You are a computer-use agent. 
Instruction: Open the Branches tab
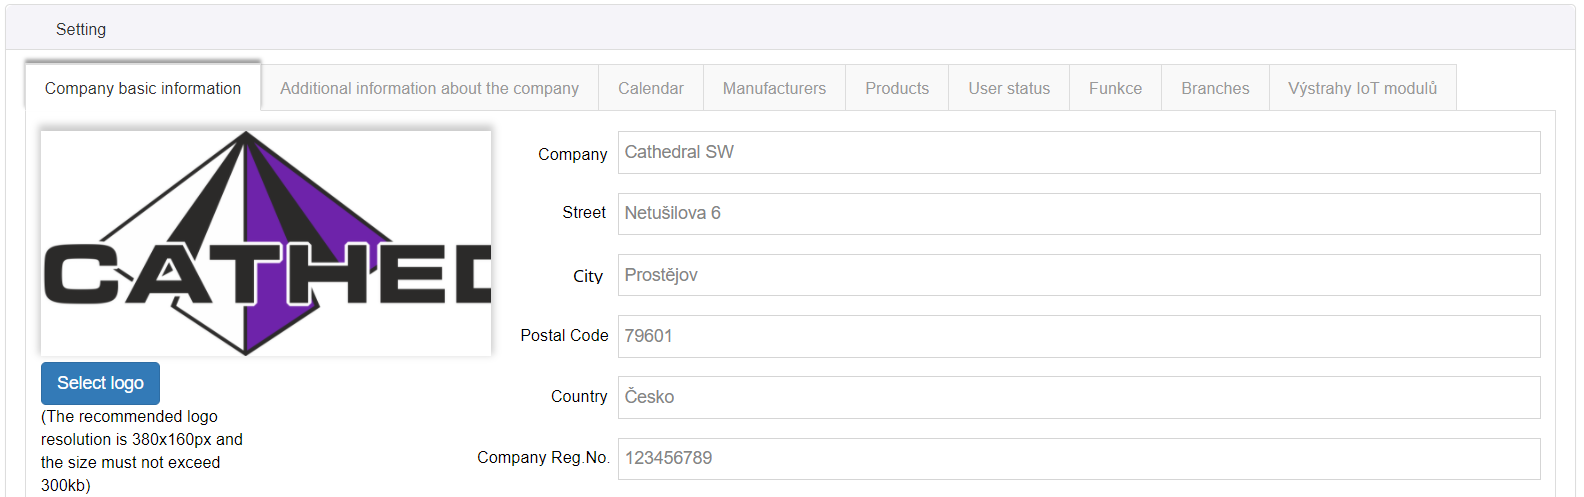coord(1215,88)
